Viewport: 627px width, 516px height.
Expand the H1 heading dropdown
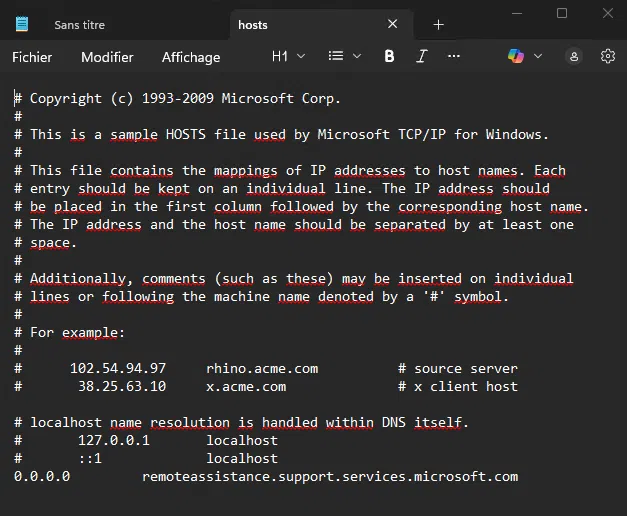point(287,57)
